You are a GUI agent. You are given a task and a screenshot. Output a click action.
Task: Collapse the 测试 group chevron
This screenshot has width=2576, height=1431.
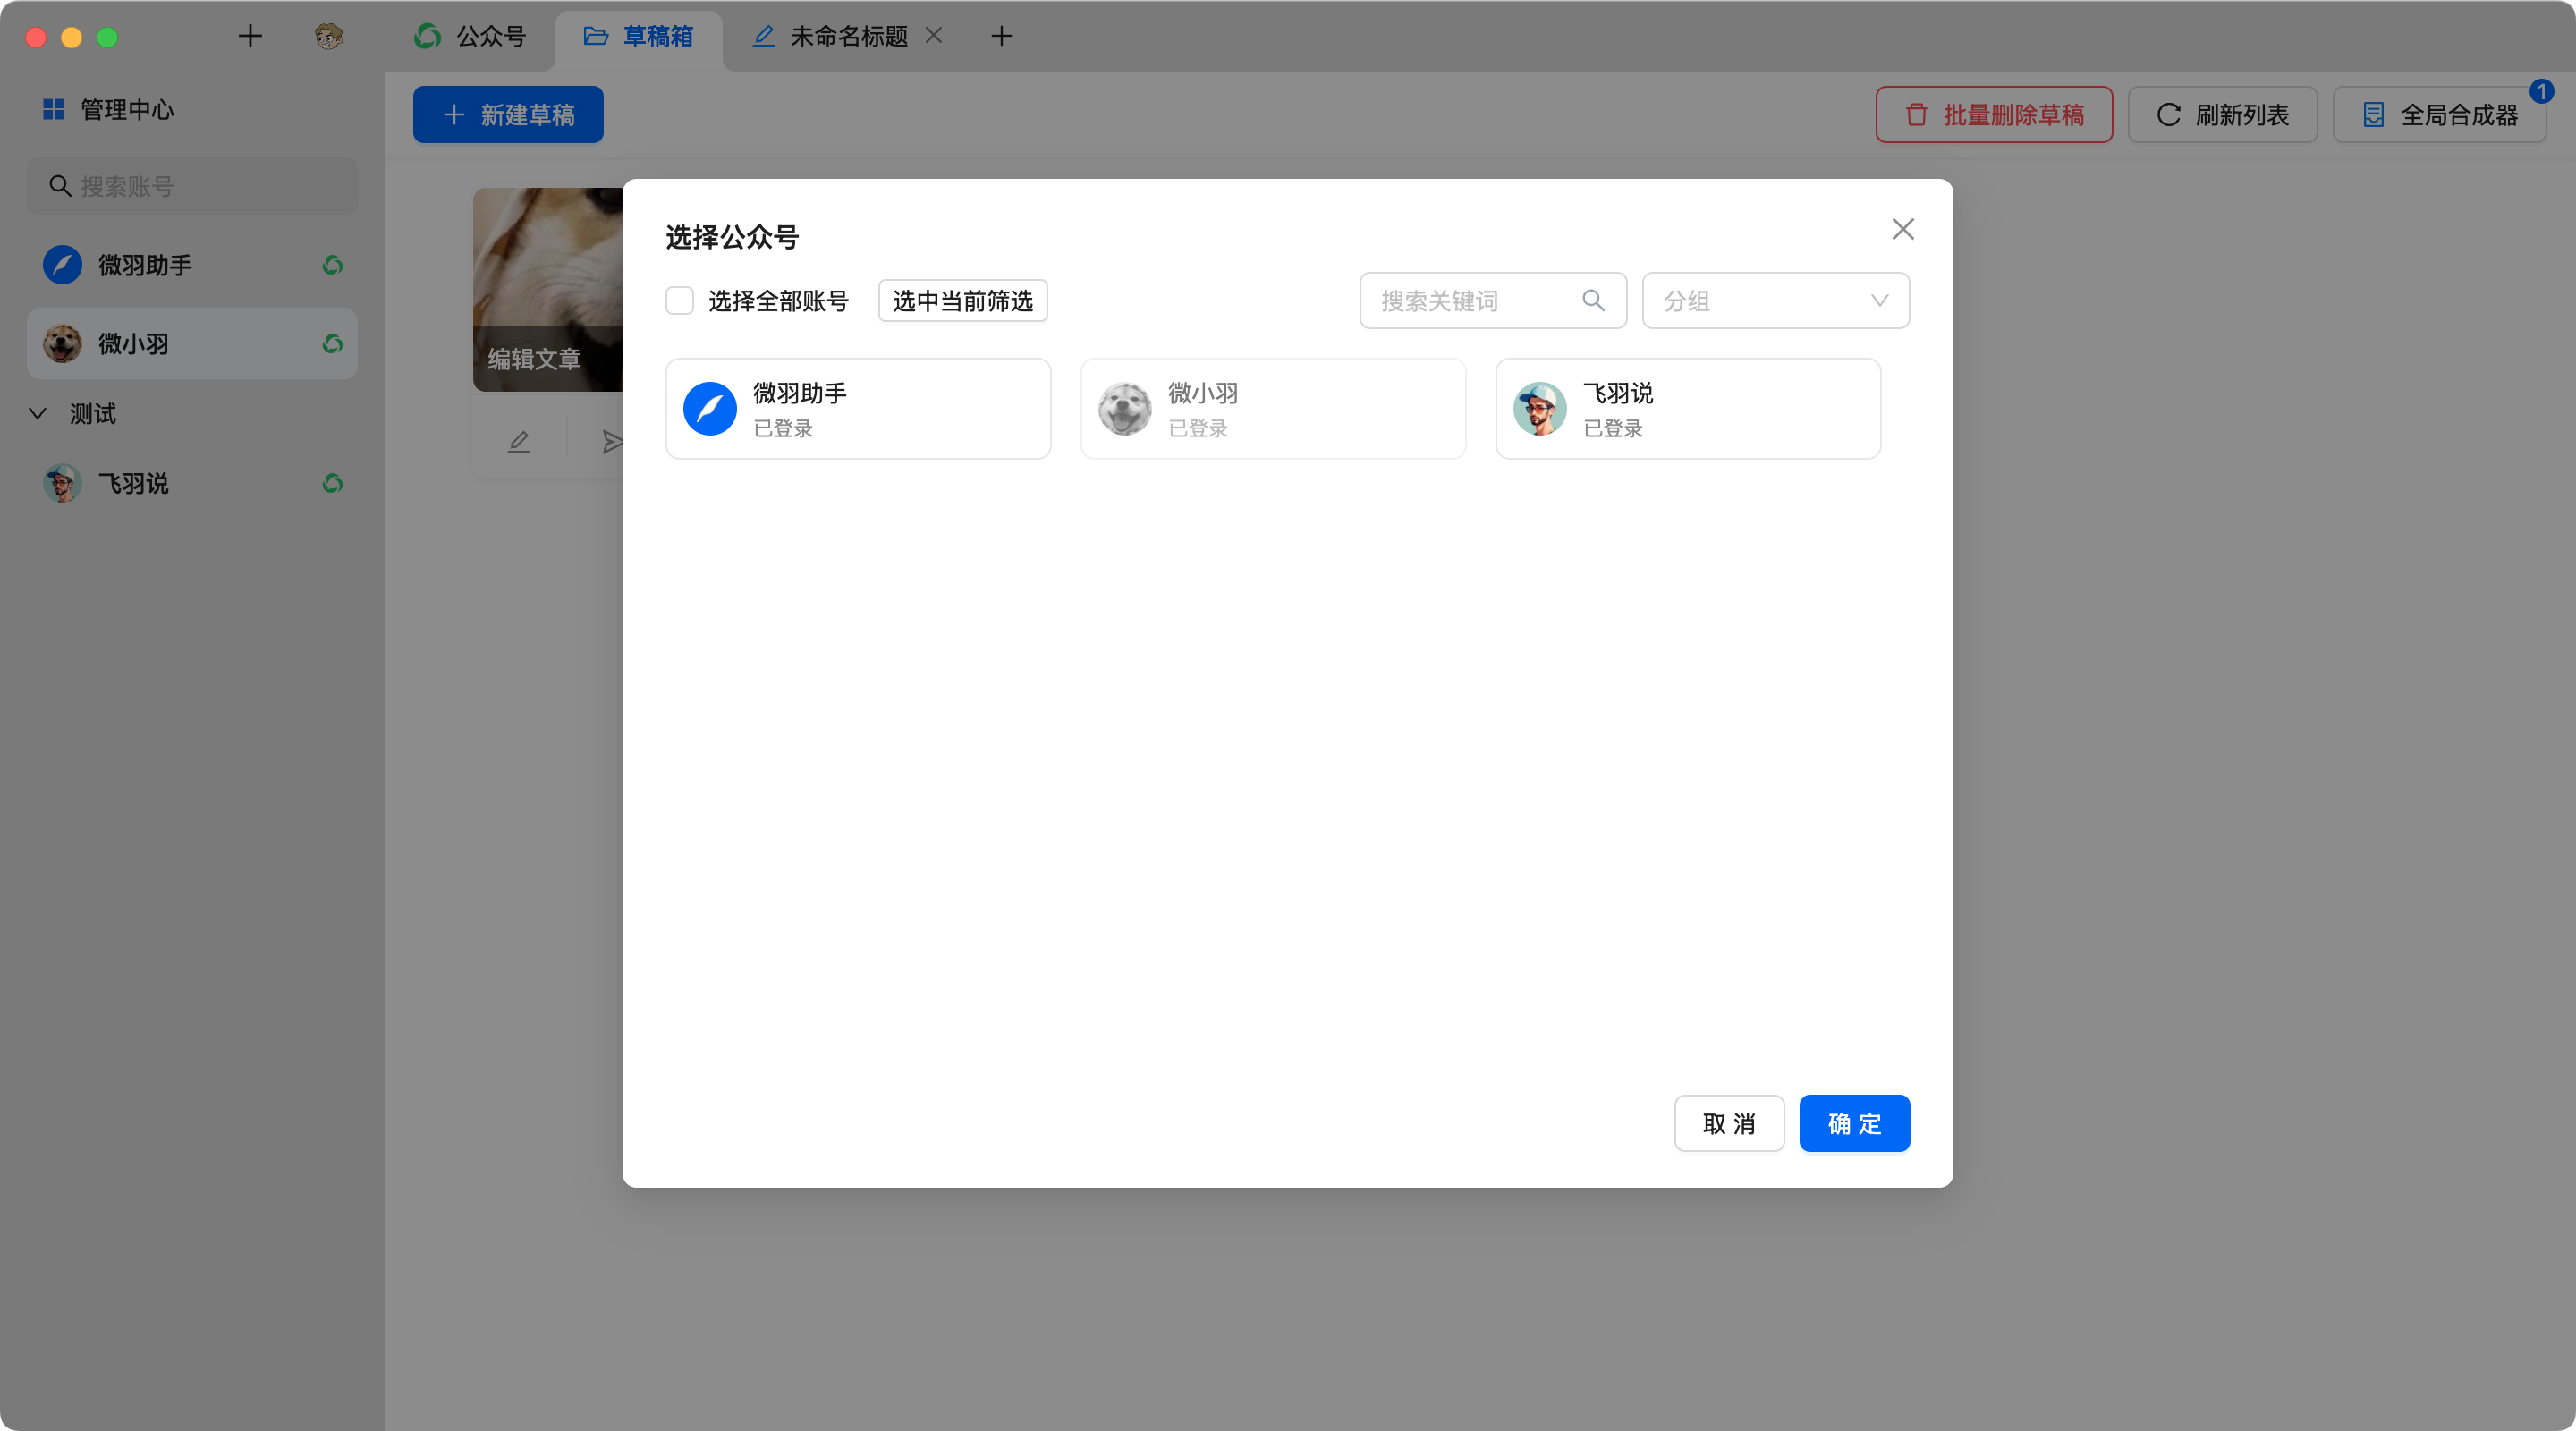38,413
